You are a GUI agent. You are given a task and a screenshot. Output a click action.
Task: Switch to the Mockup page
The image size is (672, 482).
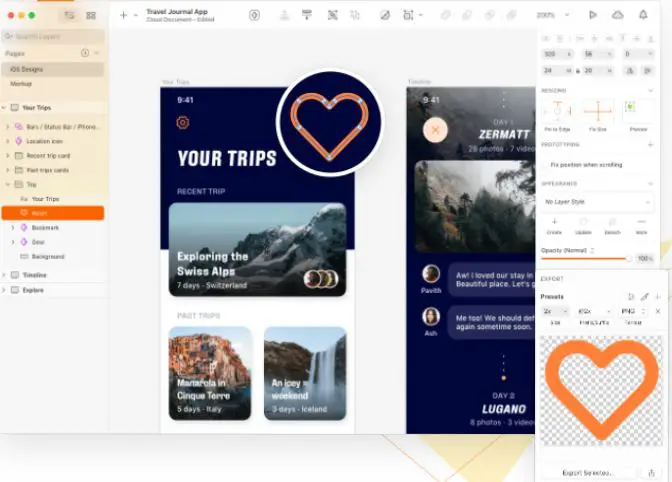(x=21, y=84)
